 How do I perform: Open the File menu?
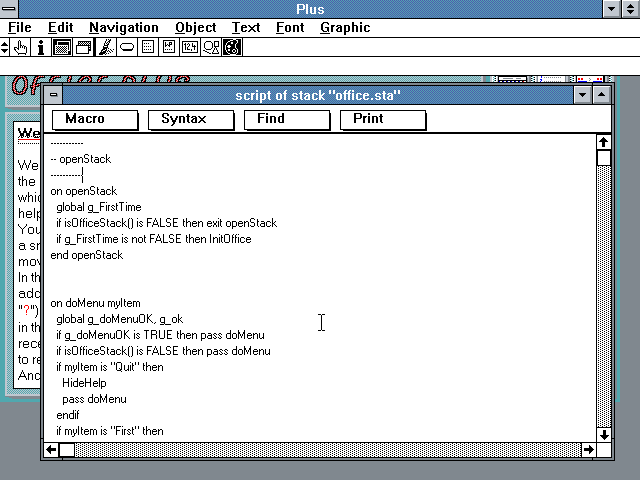pyautogui.click(x=20, y=27)
